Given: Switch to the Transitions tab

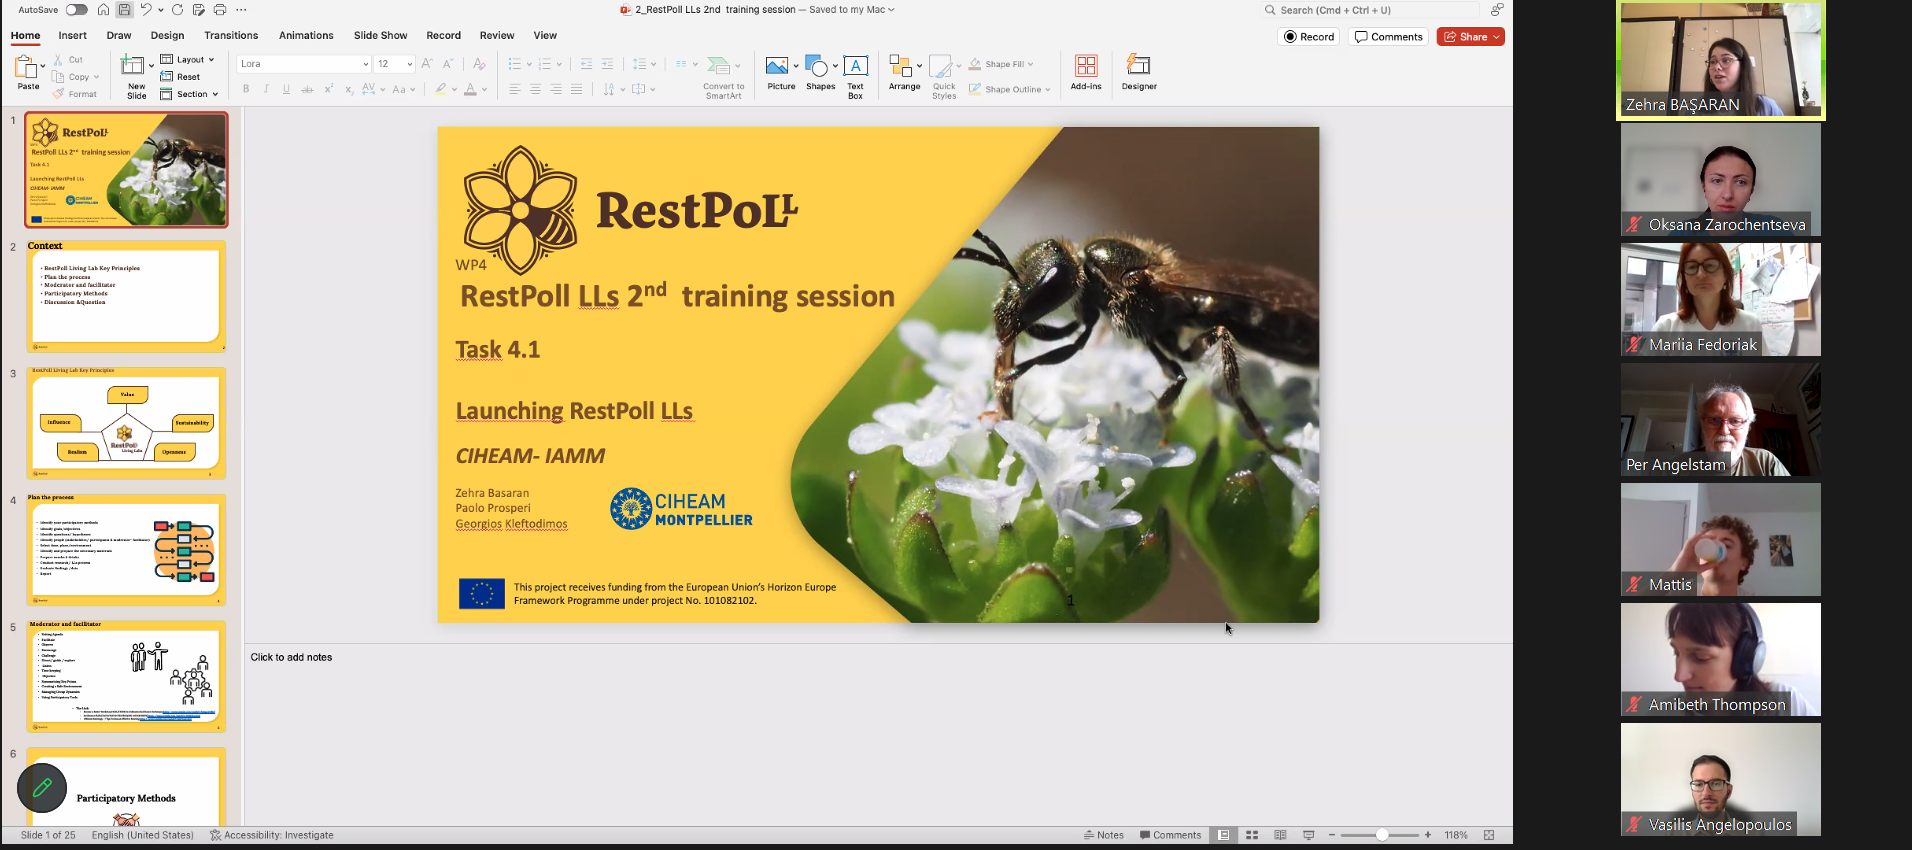Looking at the screenshot, I should tap(231, 35).
